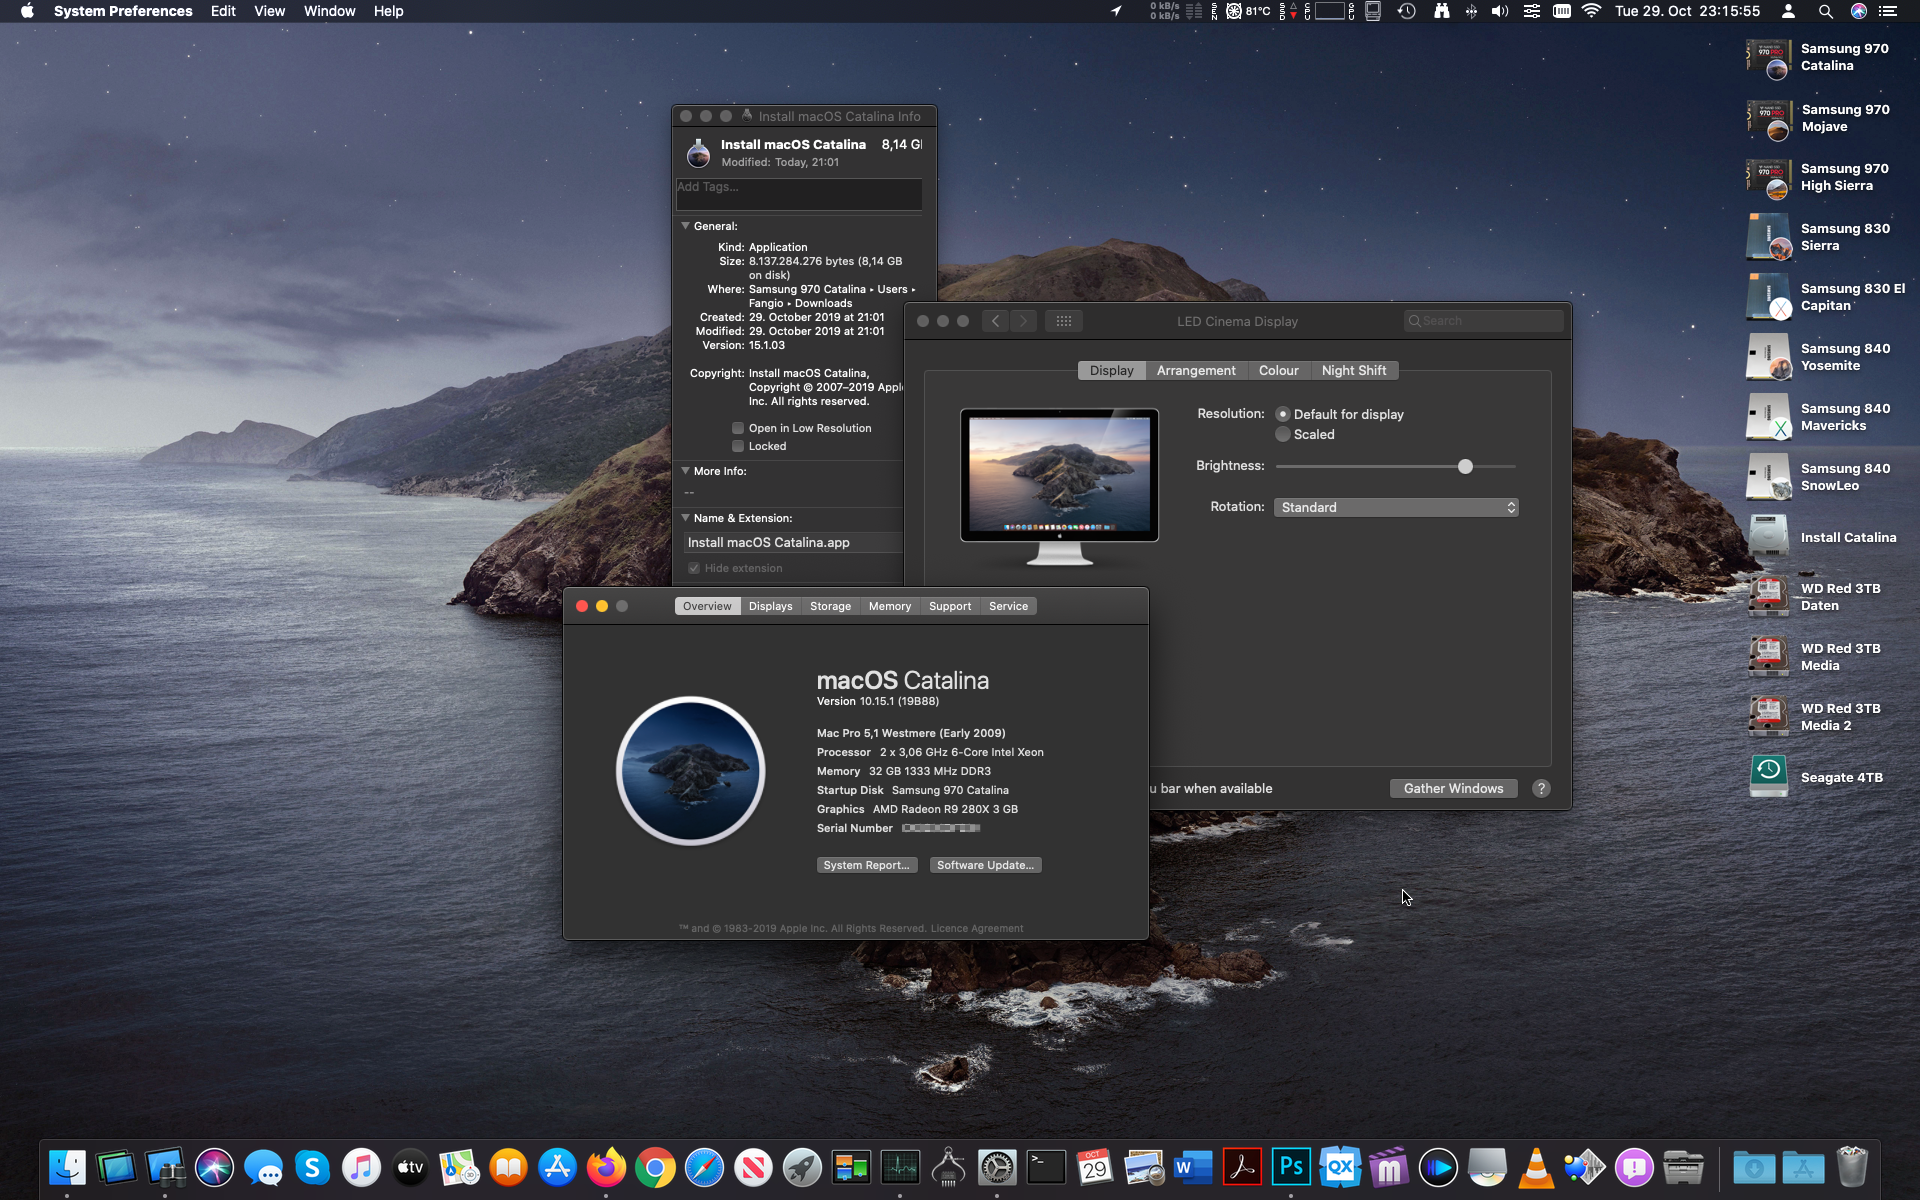Open Maps app in the Dock
This screenshot has width=1920, height=1200.
tap(459, 1167)
